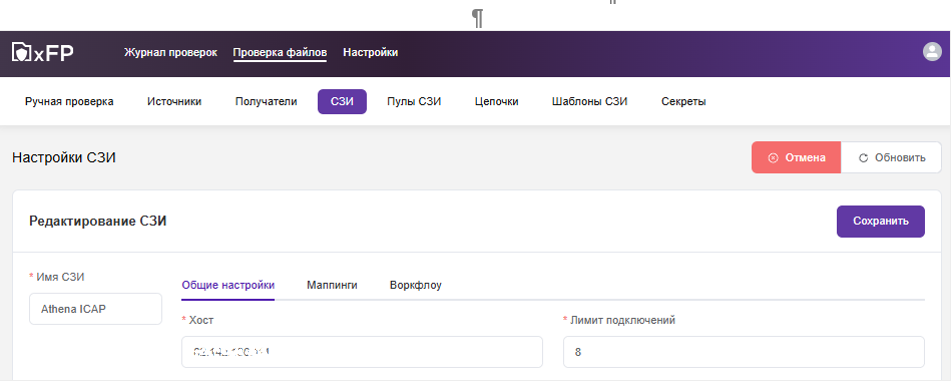Click the Хост input field
The image size is (951, 386).
point(362,352)
